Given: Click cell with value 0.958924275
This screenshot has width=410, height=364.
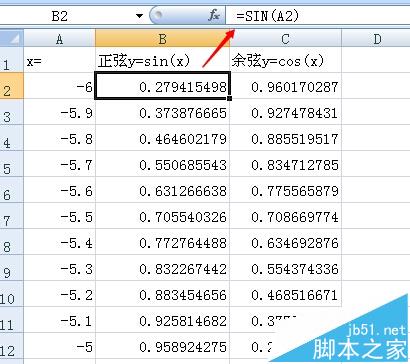Looking at the screenshot, I should coord(162,346).
